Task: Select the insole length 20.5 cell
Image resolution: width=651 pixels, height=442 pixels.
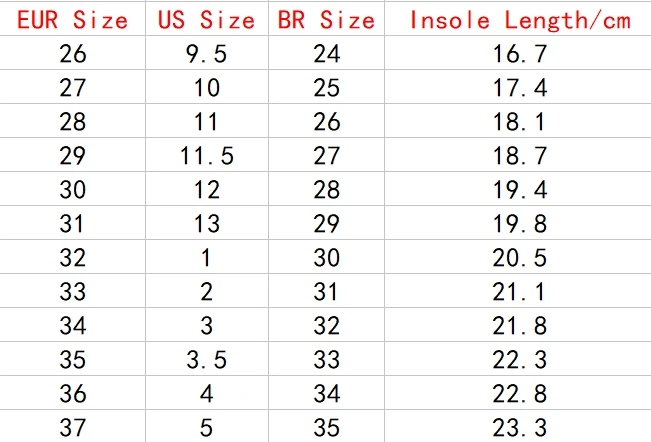Action: tap(518, 257)
